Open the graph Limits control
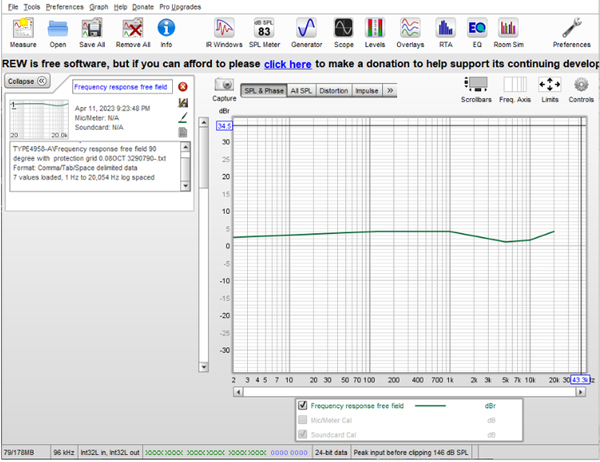 [549, 86]
